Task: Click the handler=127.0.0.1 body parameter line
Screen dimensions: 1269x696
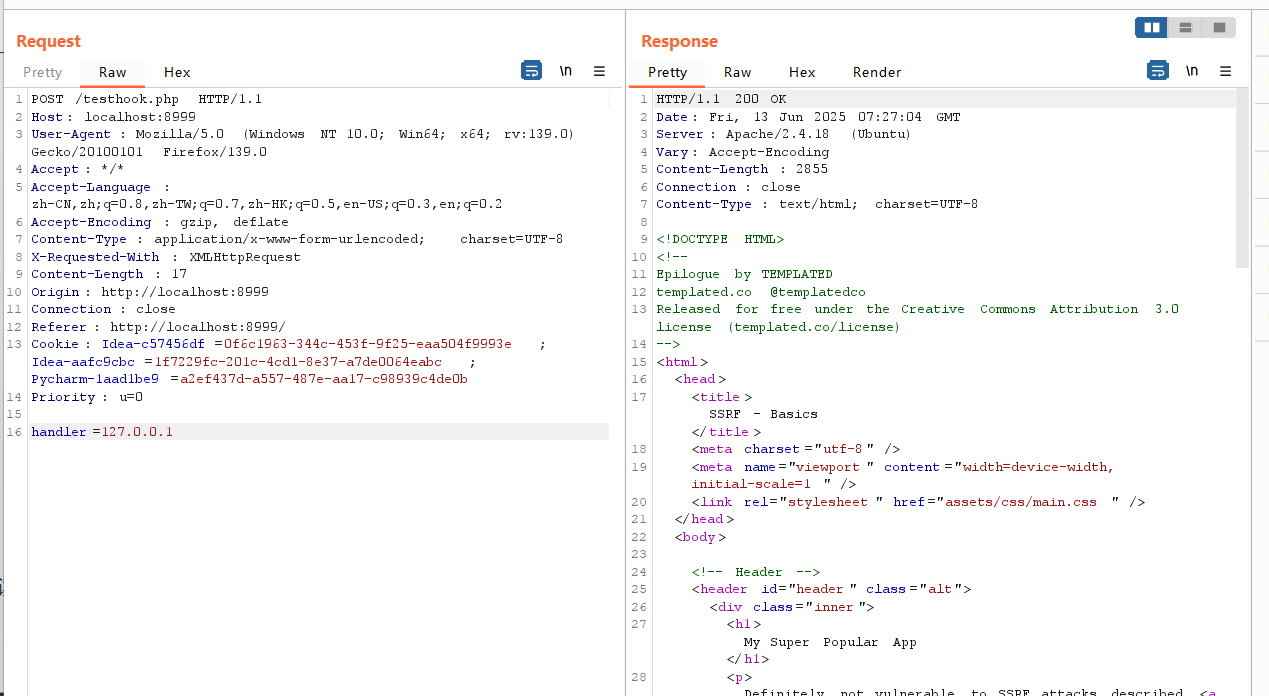Action: click(x=102, y=432)
